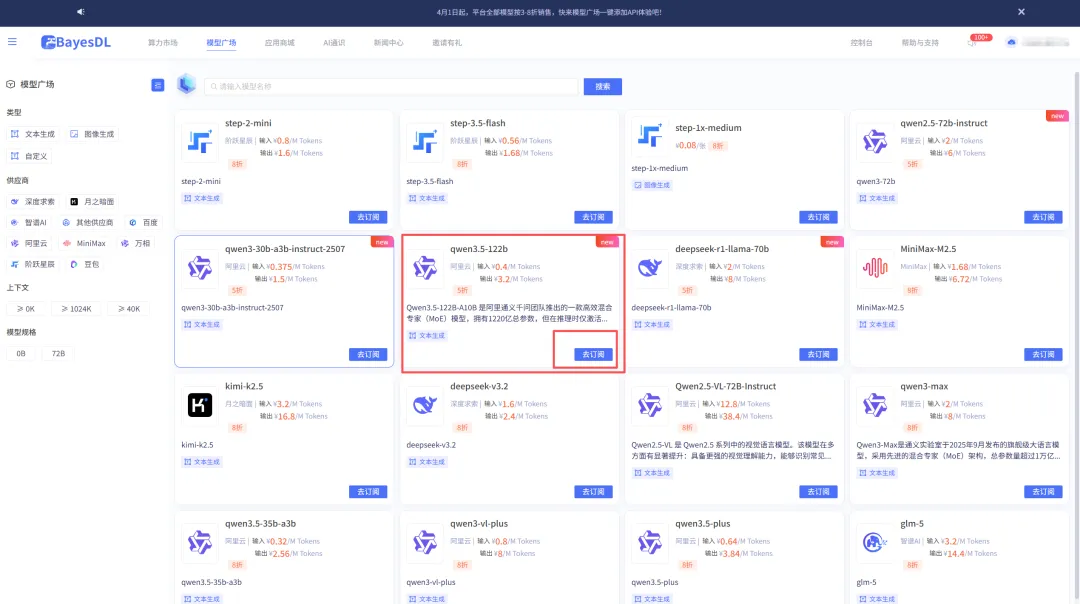Click the page vertical scrollbar
The width and height of the screenshot is (1080, 604).
pyautogui.click(x=1077, y=334)
